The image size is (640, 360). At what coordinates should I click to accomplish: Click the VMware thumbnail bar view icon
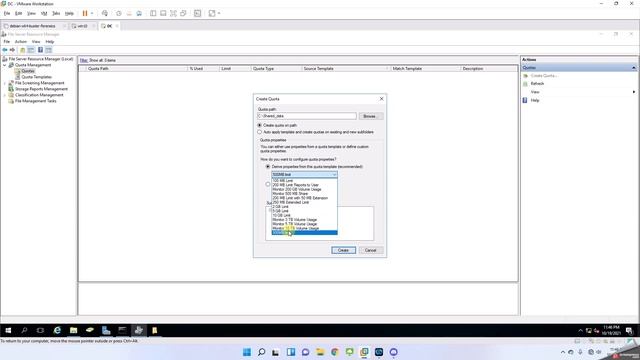[x=163, y=13]
